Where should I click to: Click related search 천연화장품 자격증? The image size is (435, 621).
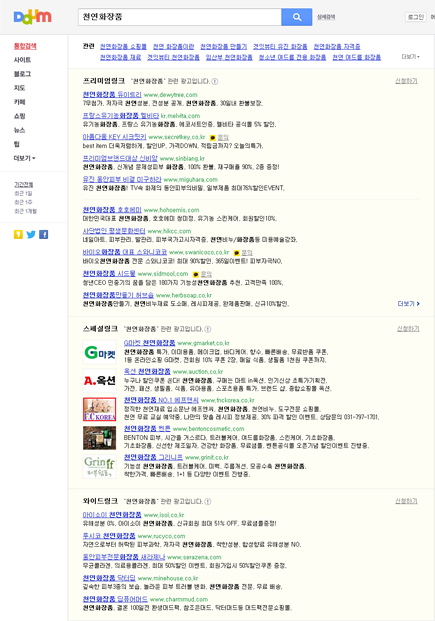(337, 47)
